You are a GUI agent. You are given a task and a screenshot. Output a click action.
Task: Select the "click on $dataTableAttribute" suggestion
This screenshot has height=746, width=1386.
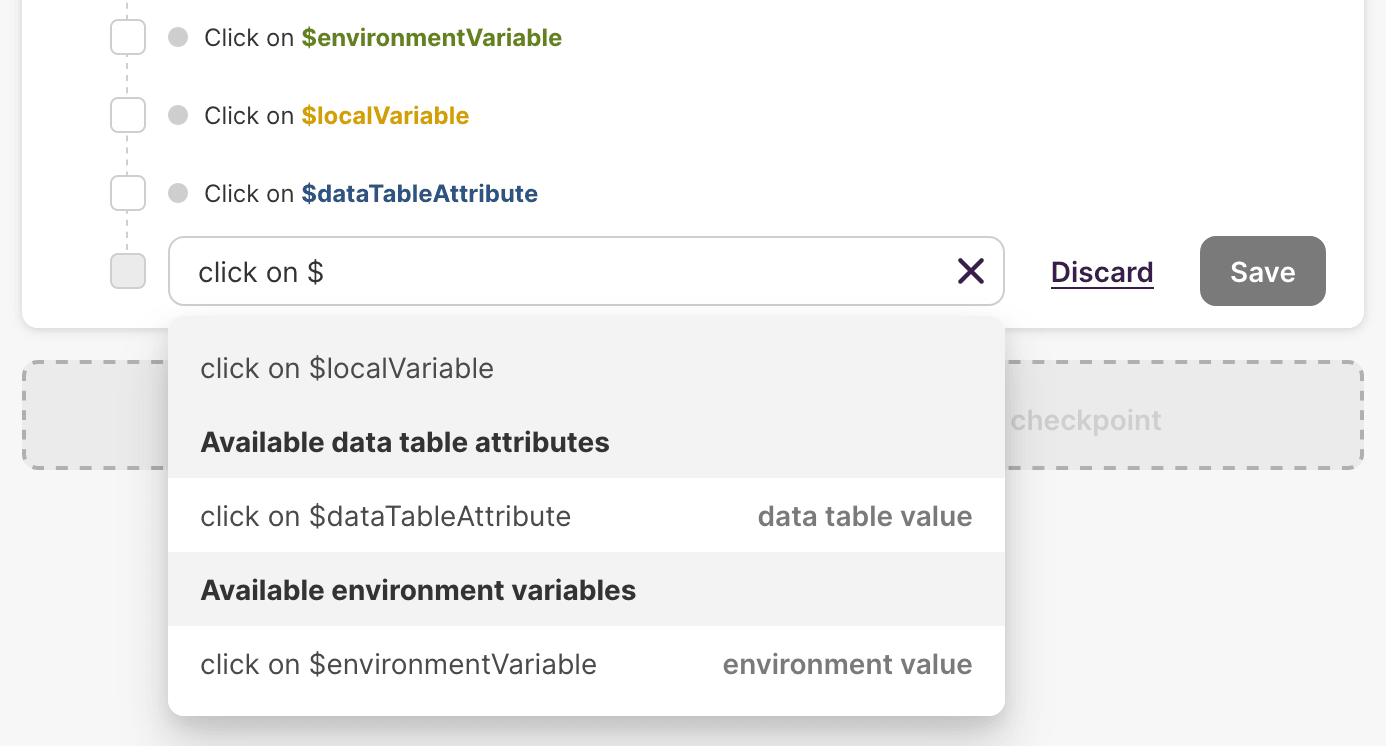point(386,516)
